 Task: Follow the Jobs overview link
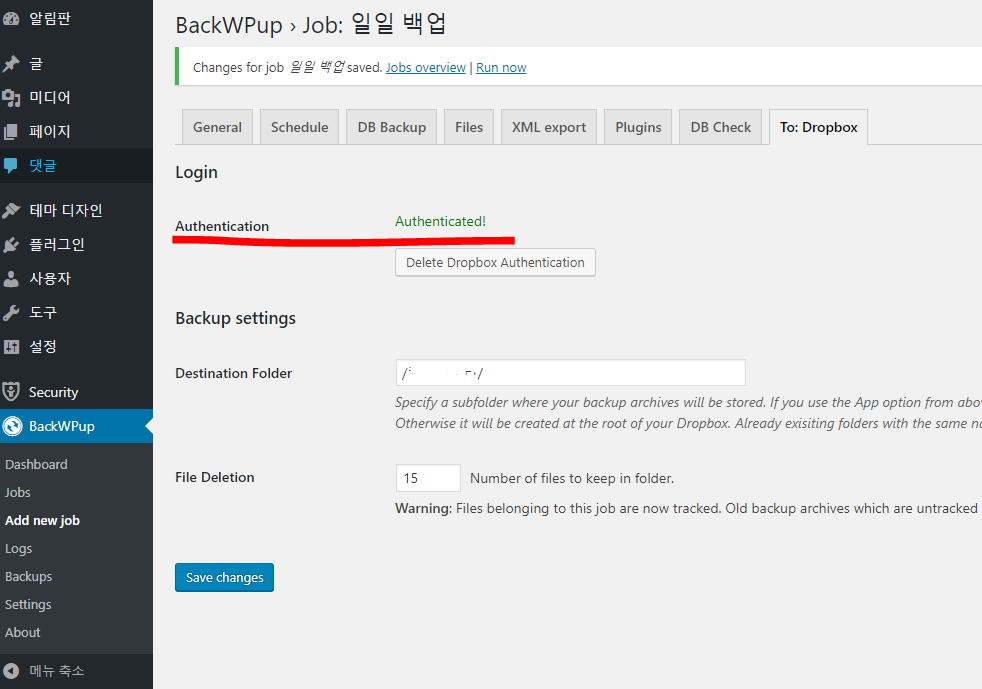(426, 68)
